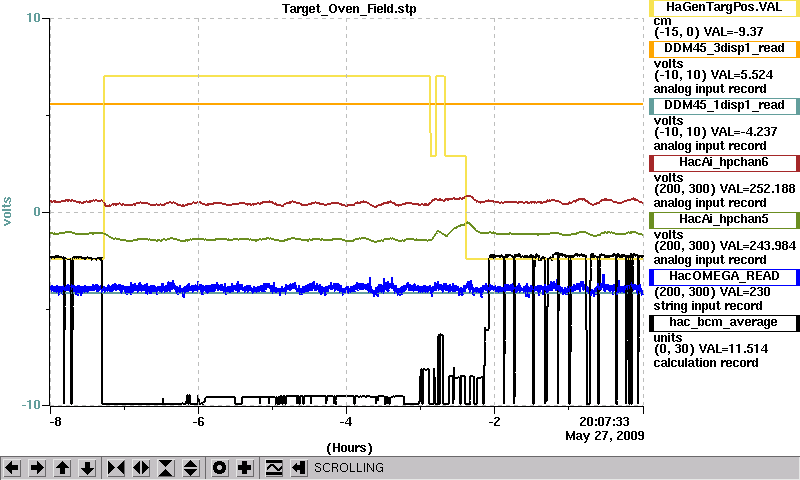Open the controls dialog with the graph icon

[274, 467]
